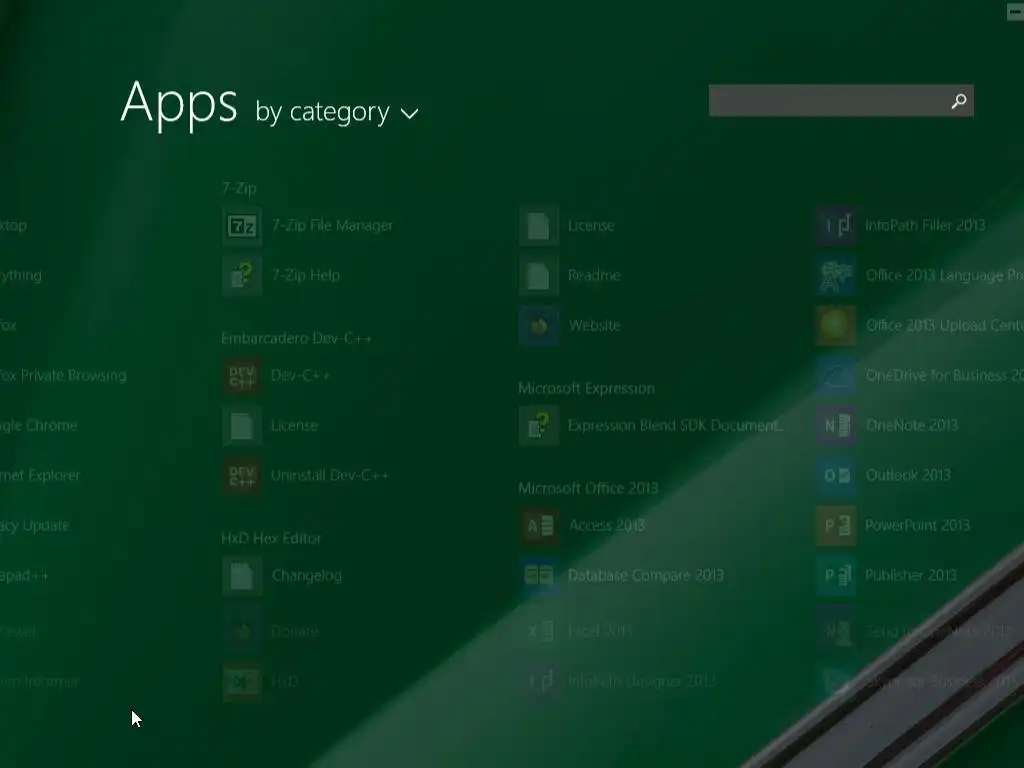
Task: Select the Microsoft Expression category header
Action: pyautogui.click(x=586, y=389)
